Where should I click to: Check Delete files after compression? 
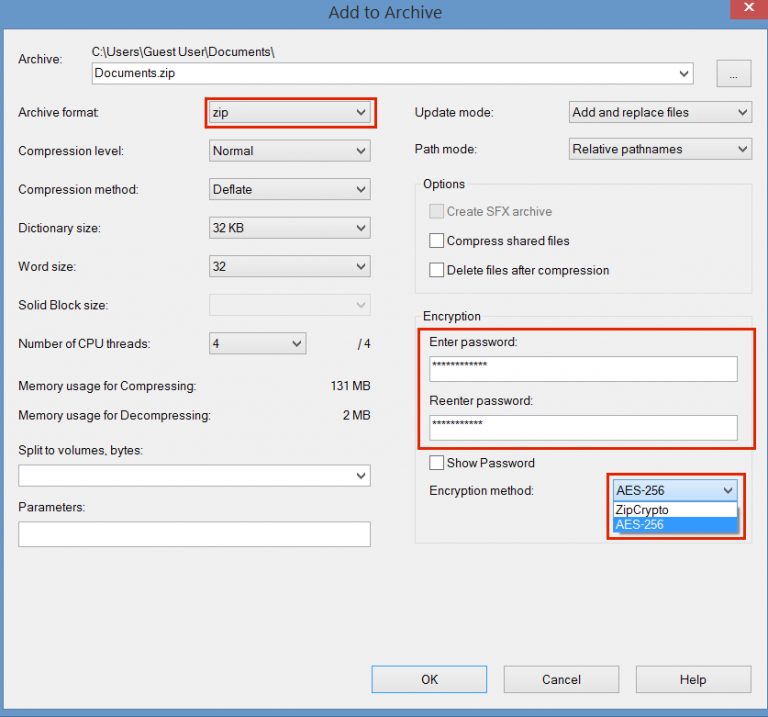[436, 270]
